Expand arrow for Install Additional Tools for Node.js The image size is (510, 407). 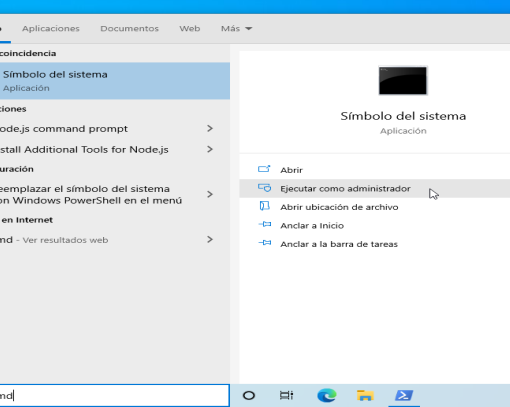point(210,149)
